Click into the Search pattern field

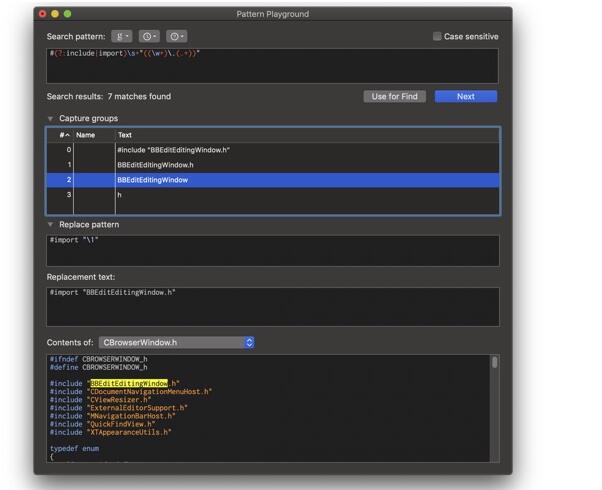point(273,66)
